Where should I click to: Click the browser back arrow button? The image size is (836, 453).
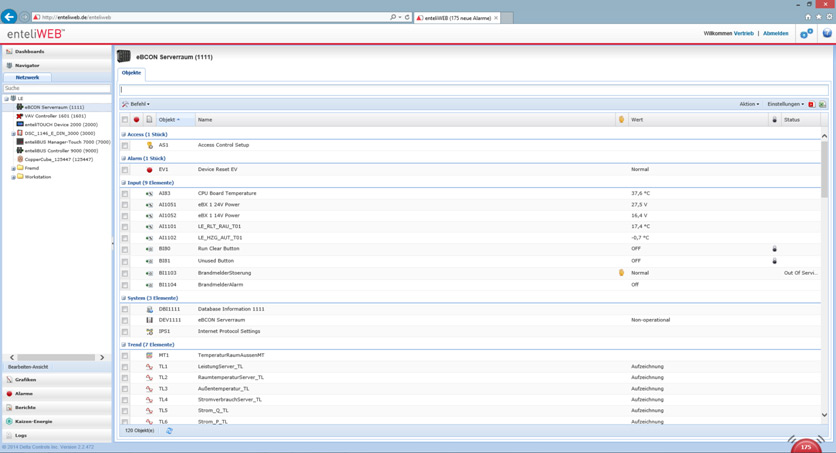(x=9, y=17)
